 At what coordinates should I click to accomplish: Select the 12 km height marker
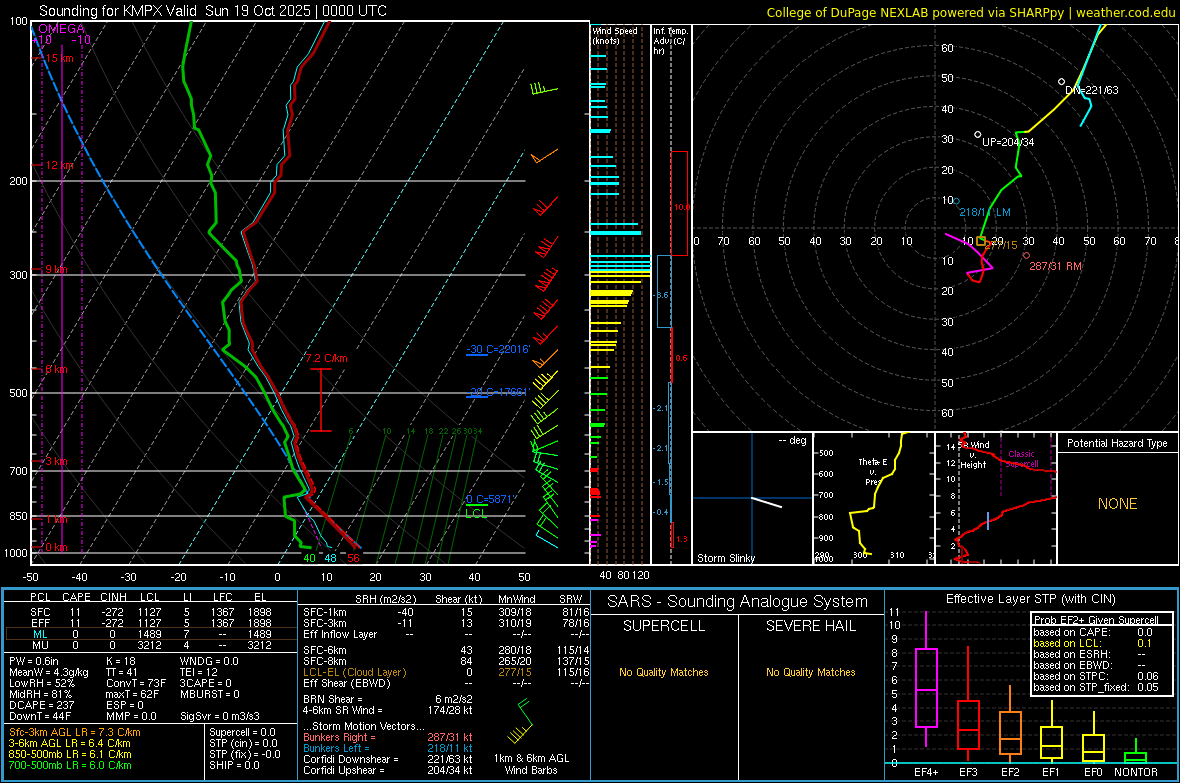tap(59, 165)
